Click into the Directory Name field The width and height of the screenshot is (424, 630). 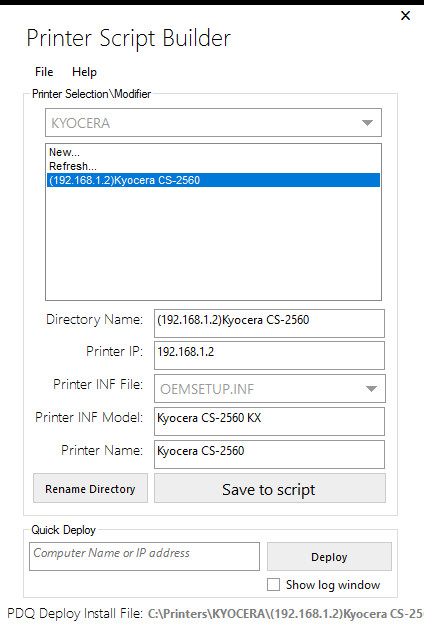[x=269, y=323]
